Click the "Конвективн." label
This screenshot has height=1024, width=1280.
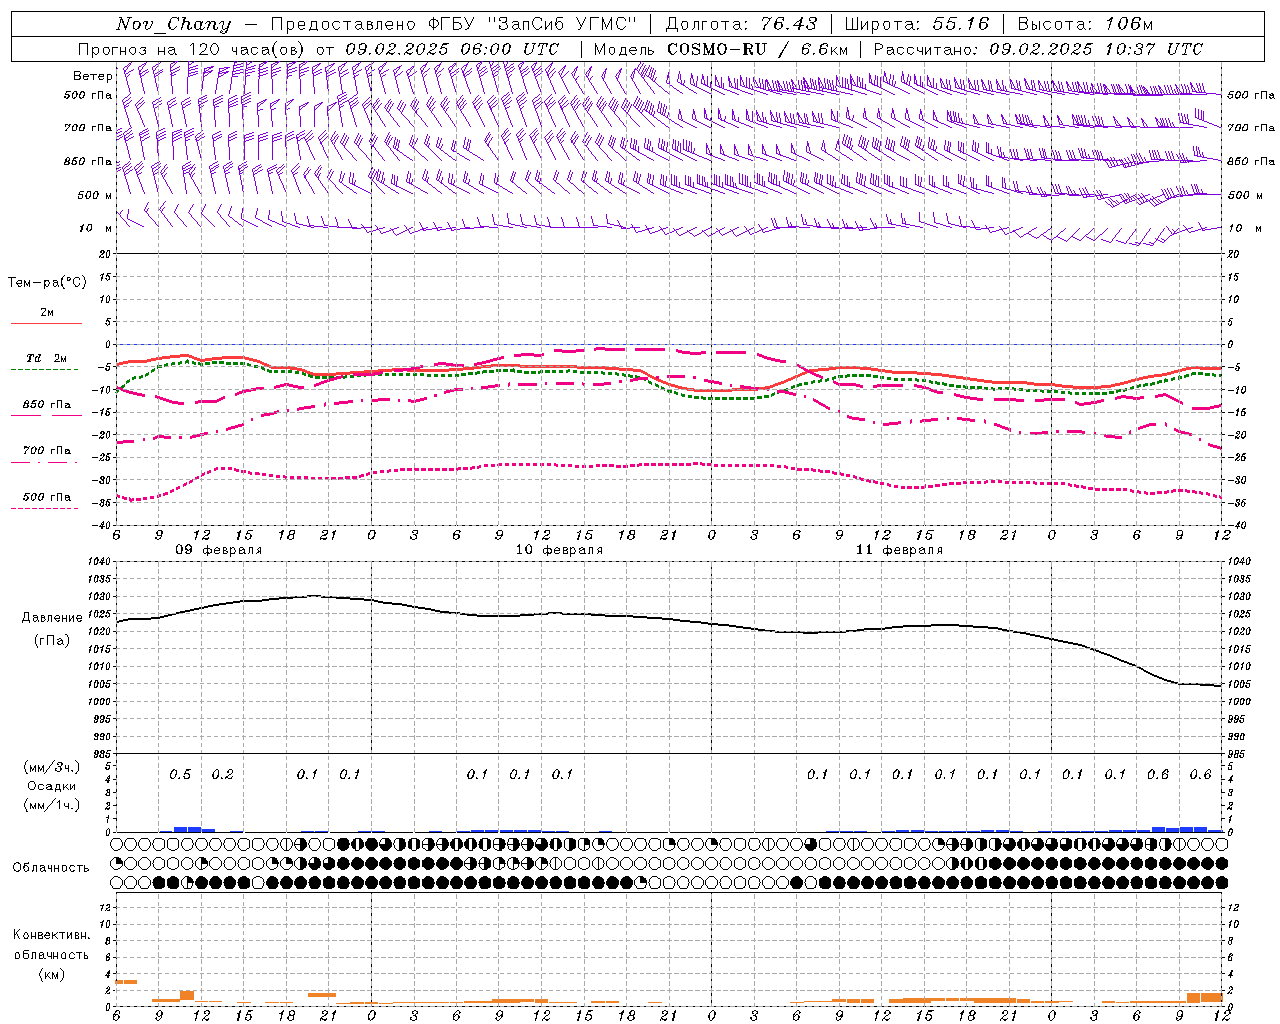click(x=51, y=935)
